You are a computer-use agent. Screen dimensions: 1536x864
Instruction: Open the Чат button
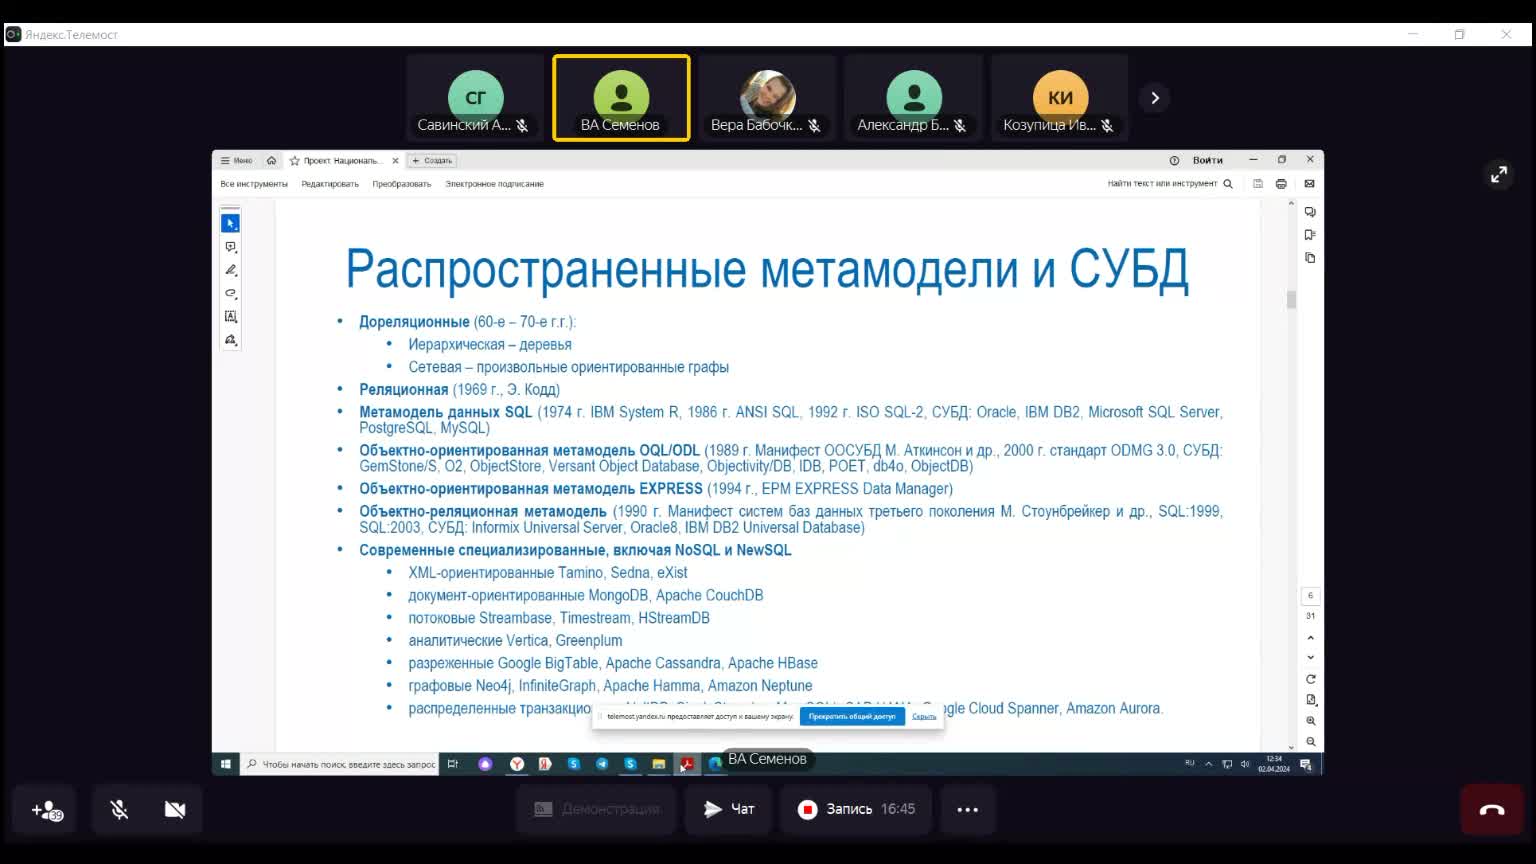[728, 809]
